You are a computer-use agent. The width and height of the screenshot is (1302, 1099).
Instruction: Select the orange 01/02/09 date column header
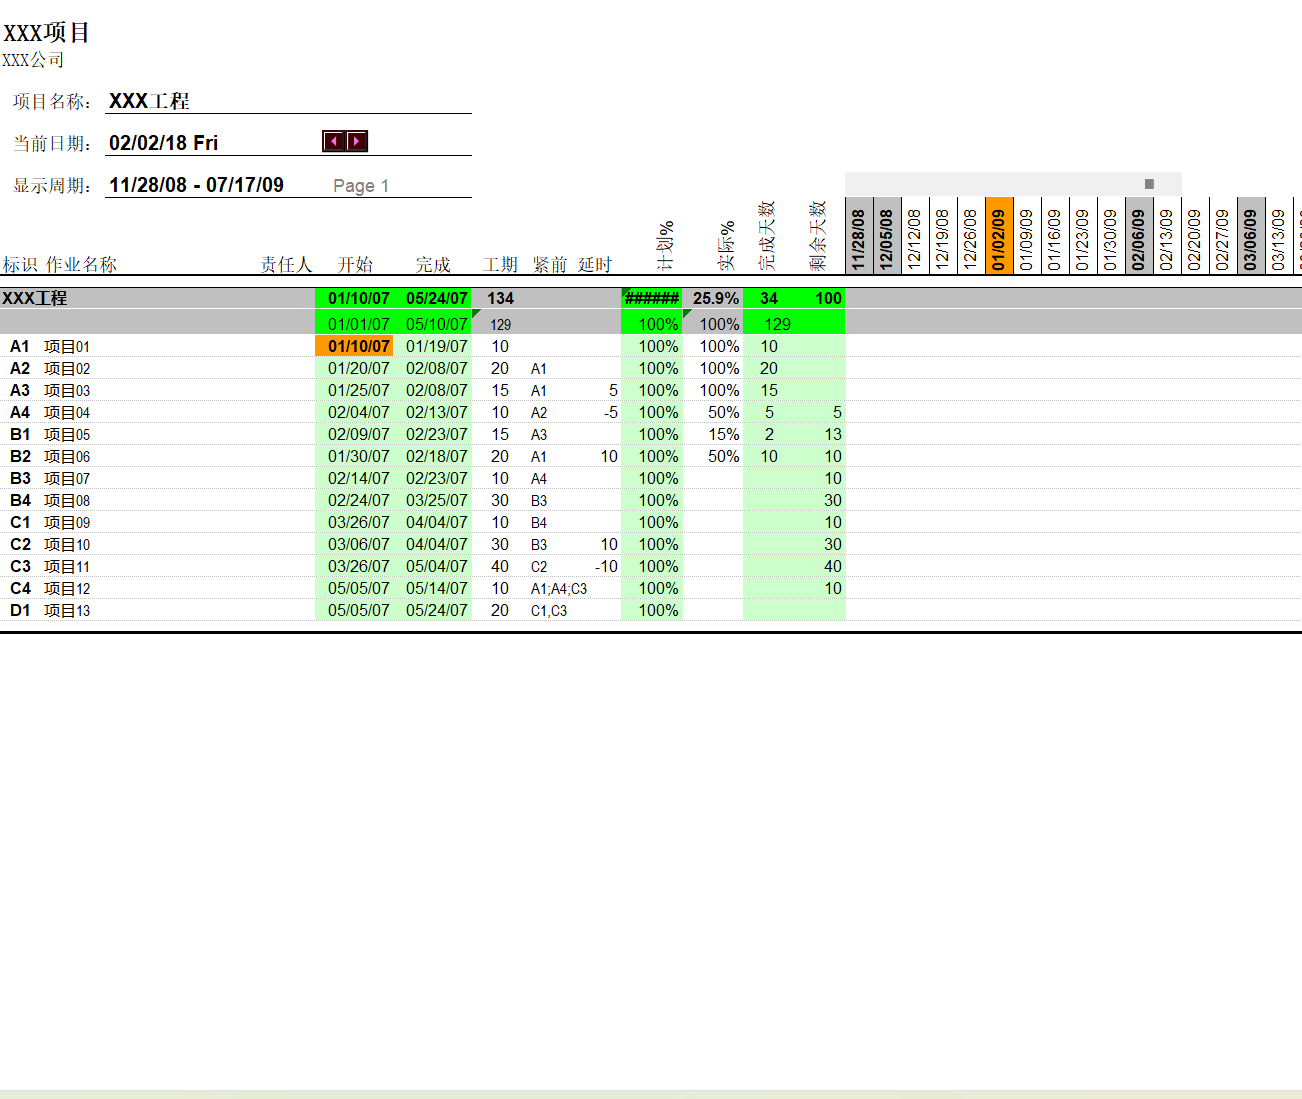999,235
